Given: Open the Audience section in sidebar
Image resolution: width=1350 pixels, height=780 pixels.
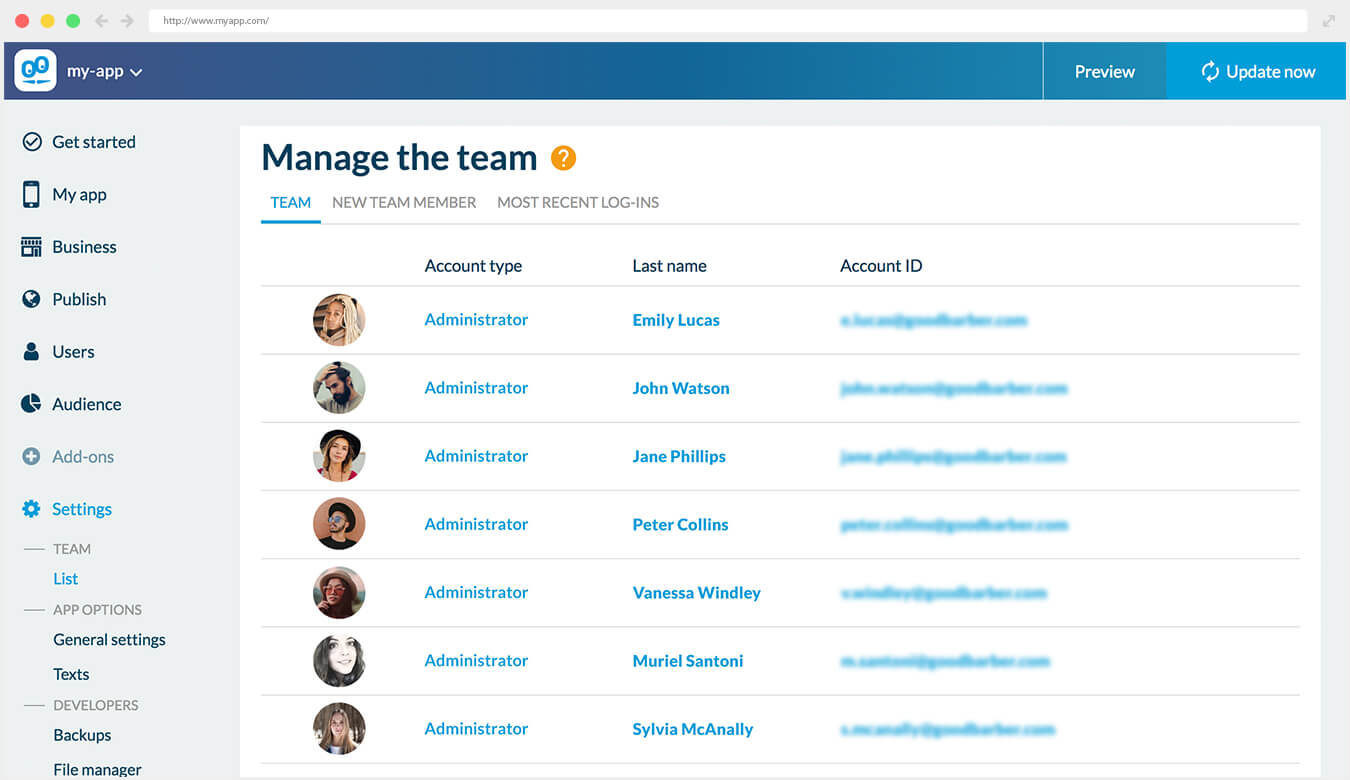Looking at the screenshot, I should point(87,404).
